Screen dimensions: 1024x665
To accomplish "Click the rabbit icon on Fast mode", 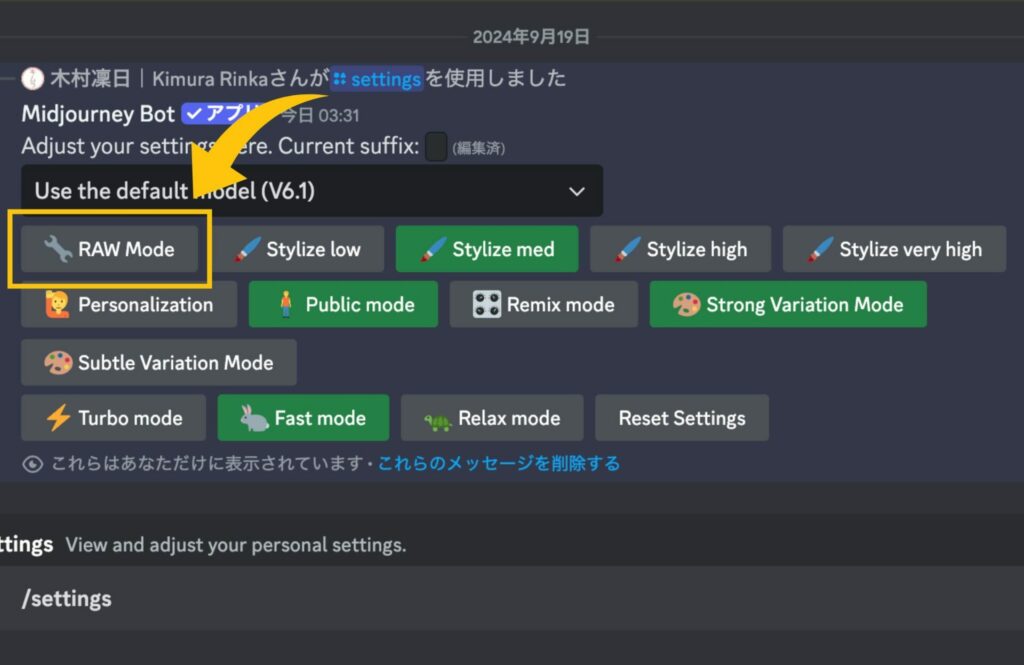I will 252,418.
